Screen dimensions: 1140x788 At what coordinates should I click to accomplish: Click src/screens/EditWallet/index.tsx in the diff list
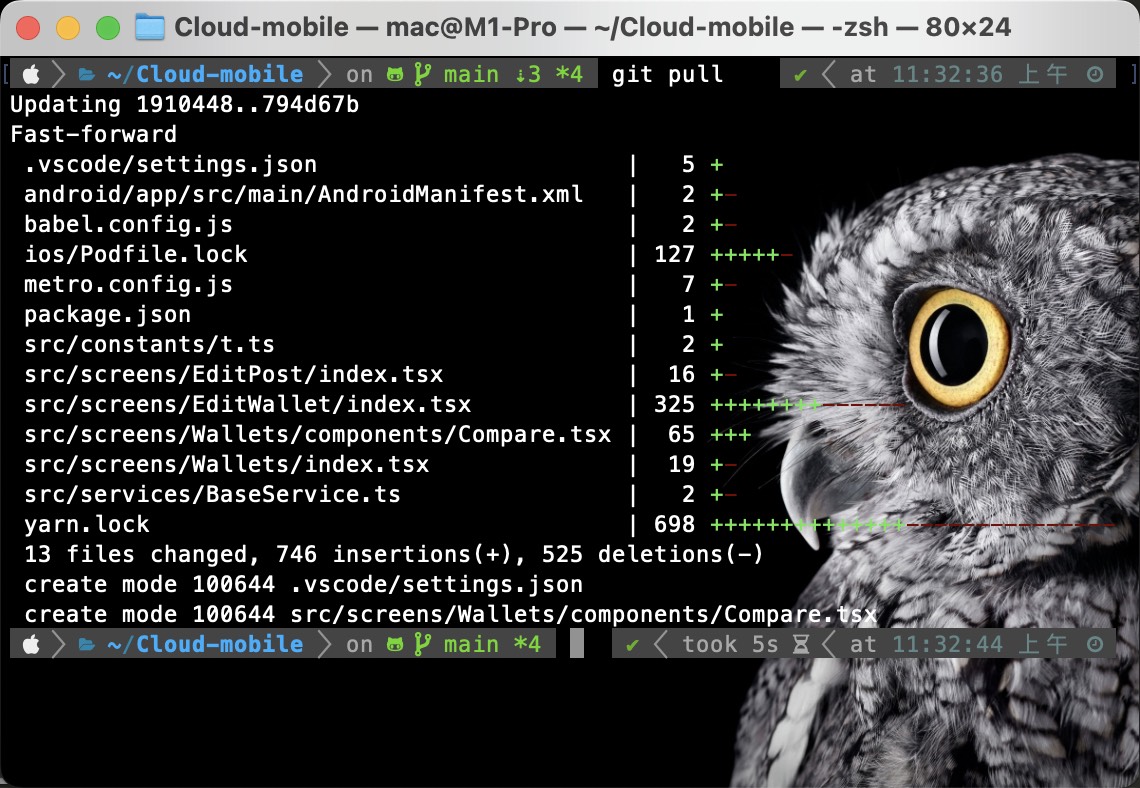coord(248,404)
